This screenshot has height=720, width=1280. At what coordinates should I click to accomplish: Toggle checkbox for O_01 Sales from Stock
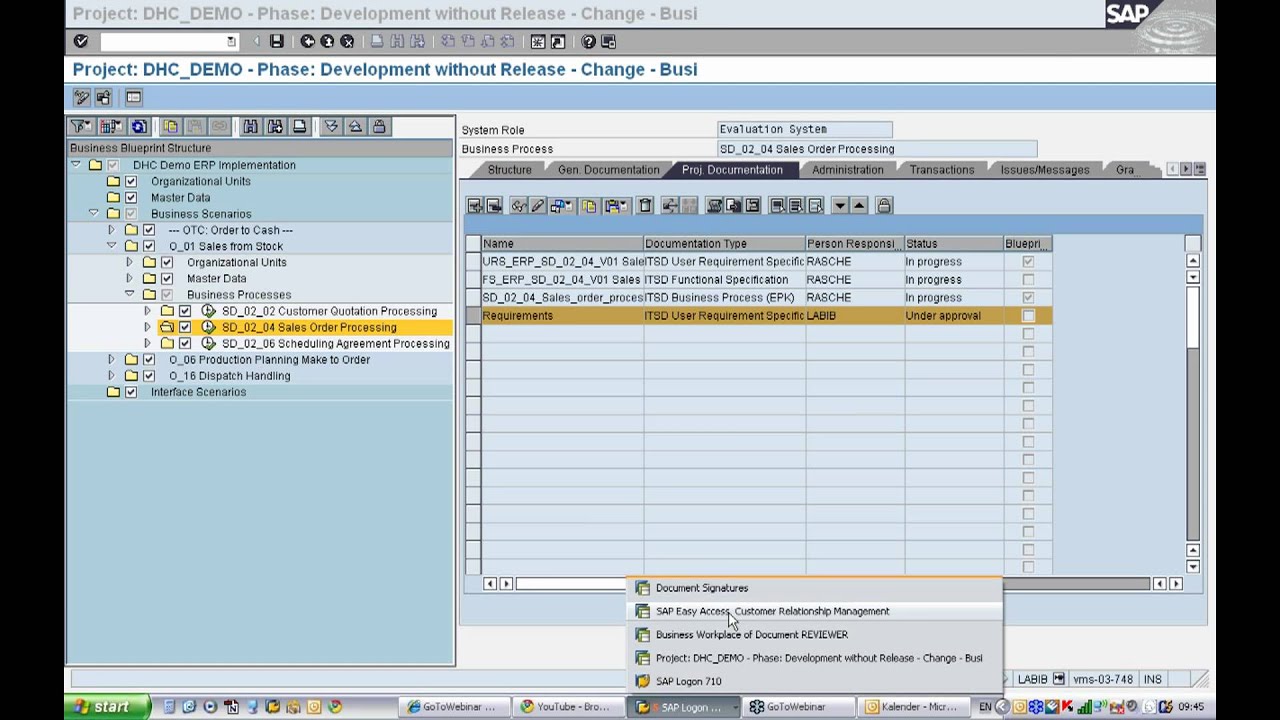[x=149, y=246]
